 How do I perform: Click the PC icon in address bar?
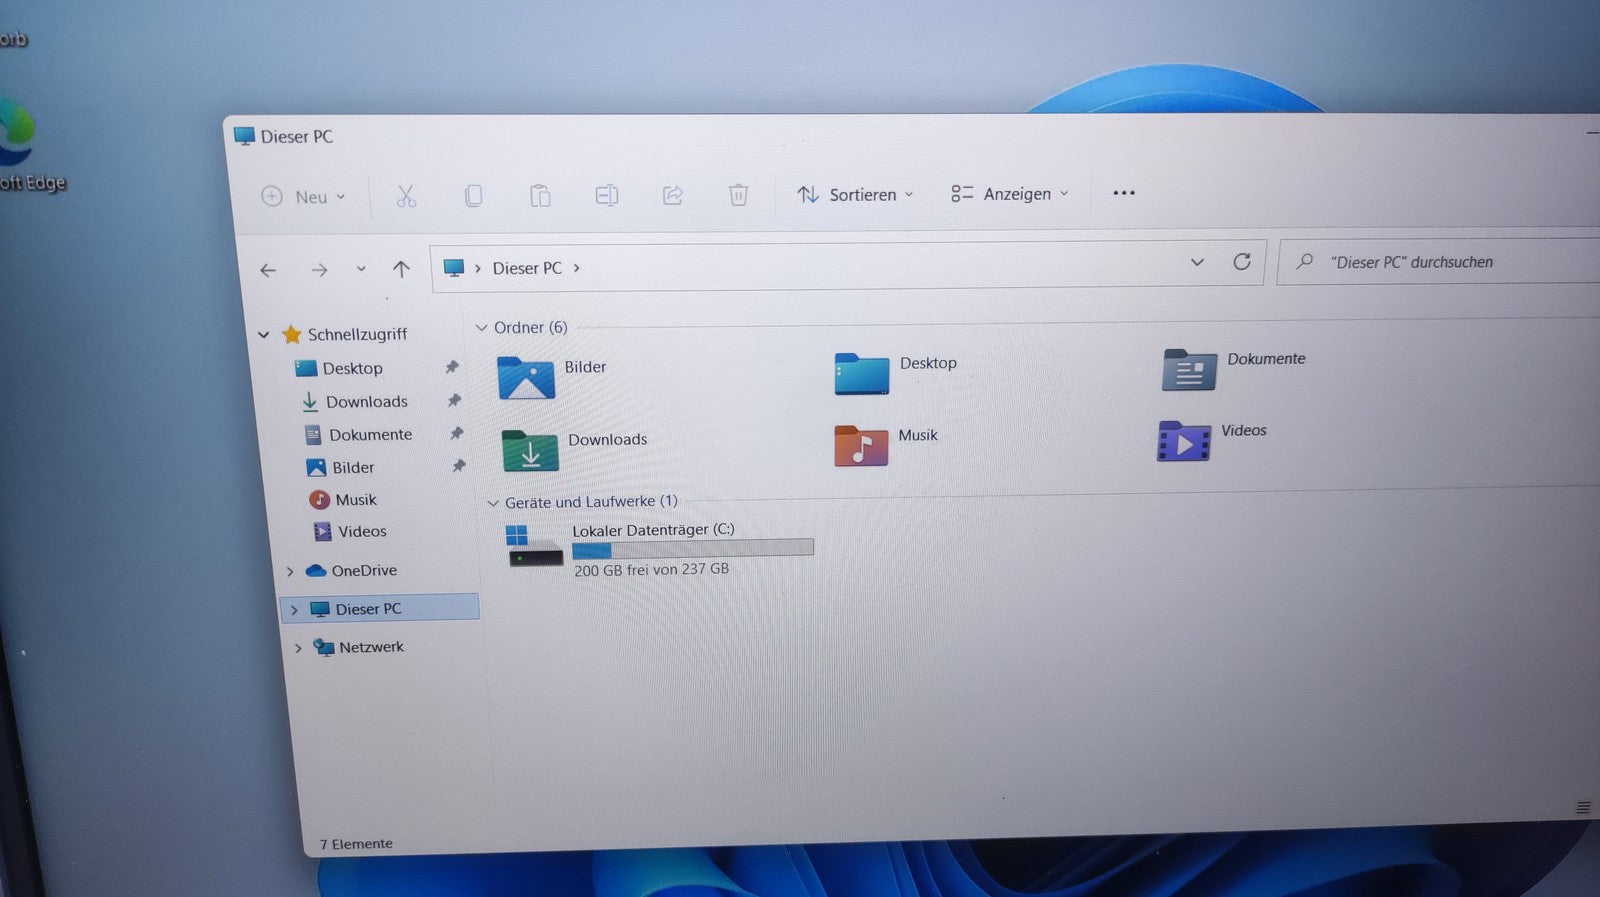tap(454, 268)
